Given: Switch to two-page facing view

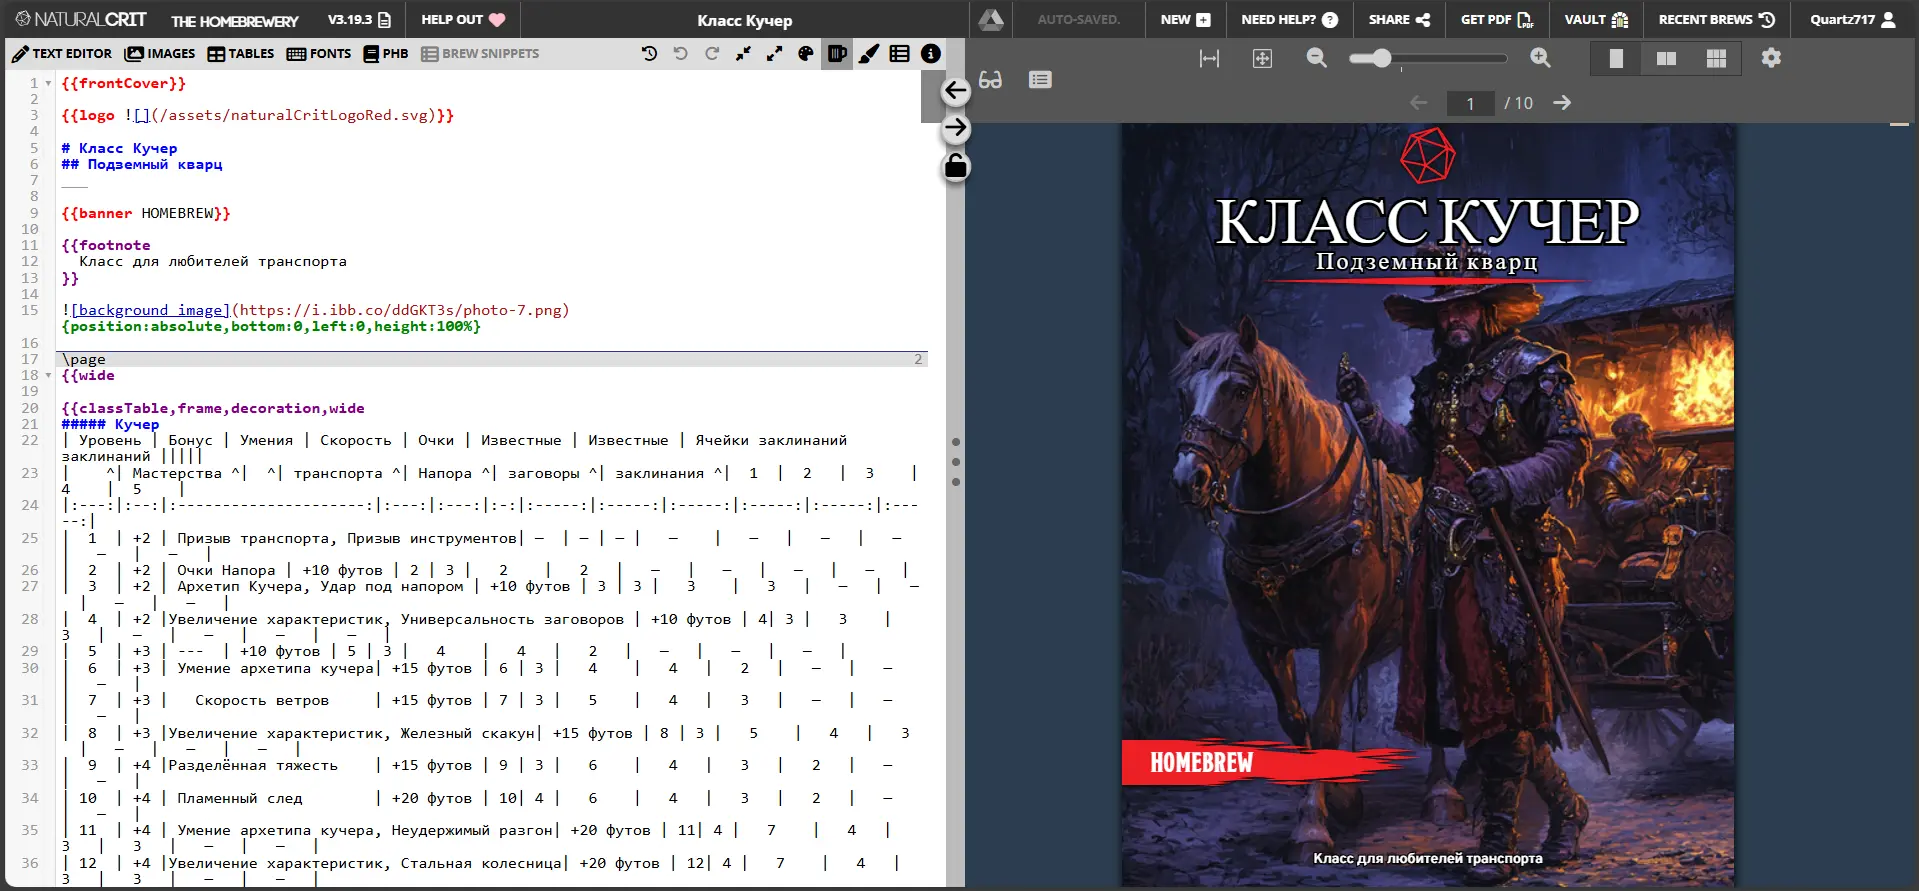Looking at the screenshot, I should click(x=1666, y=59).
